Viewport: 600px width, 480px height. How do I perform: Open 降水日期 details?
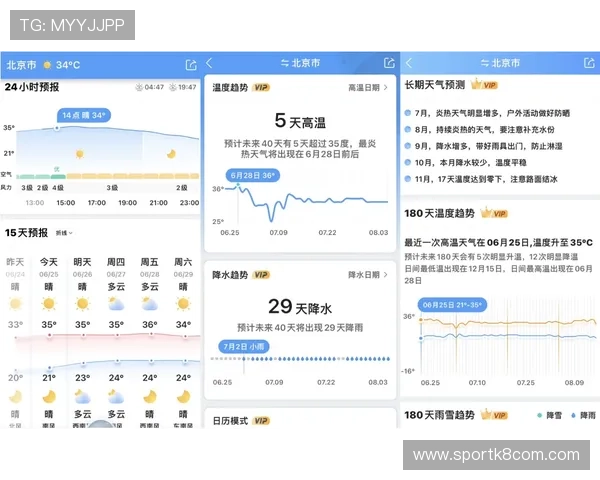(368, 275)
